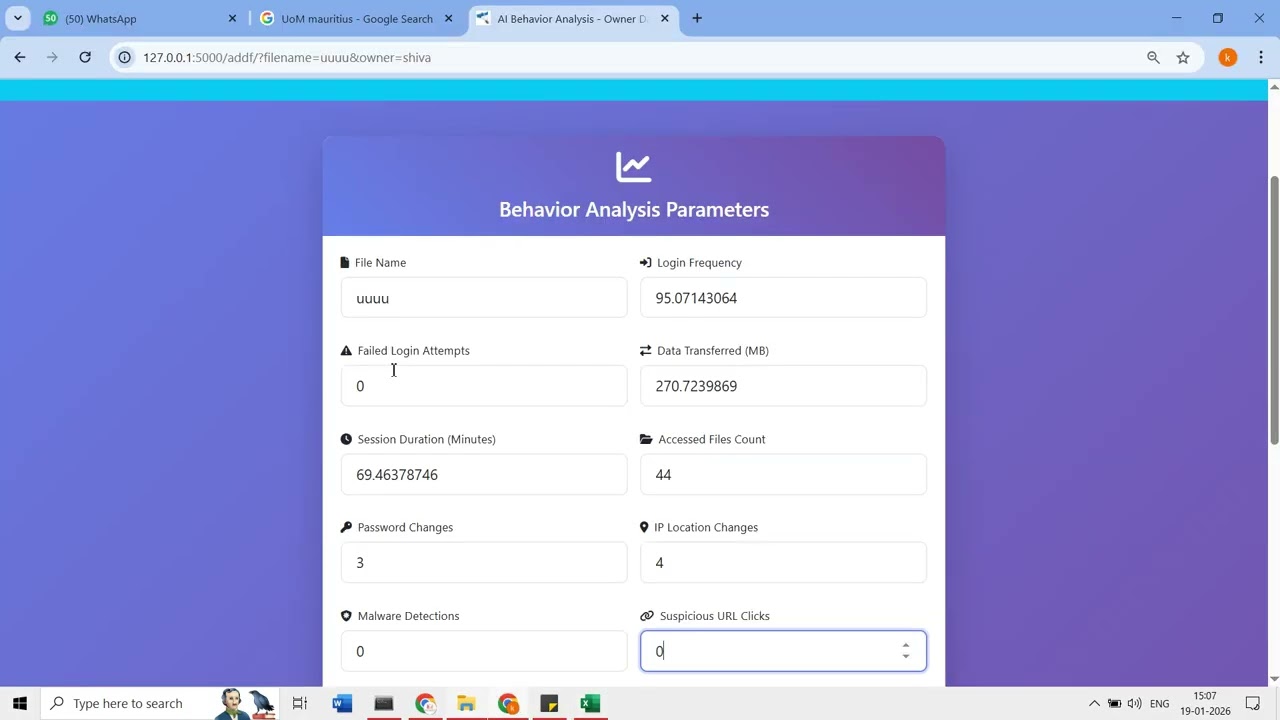Open the sticky notes app on the taskbar
Screen dimensions: 1280x720
tap(549, 703)
